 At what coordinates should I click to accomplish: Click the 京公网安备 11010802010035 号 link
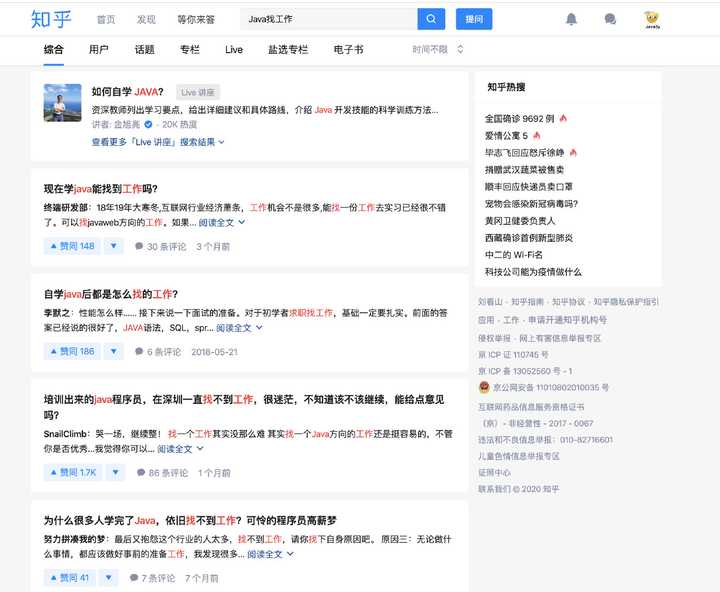click(551, 387)
